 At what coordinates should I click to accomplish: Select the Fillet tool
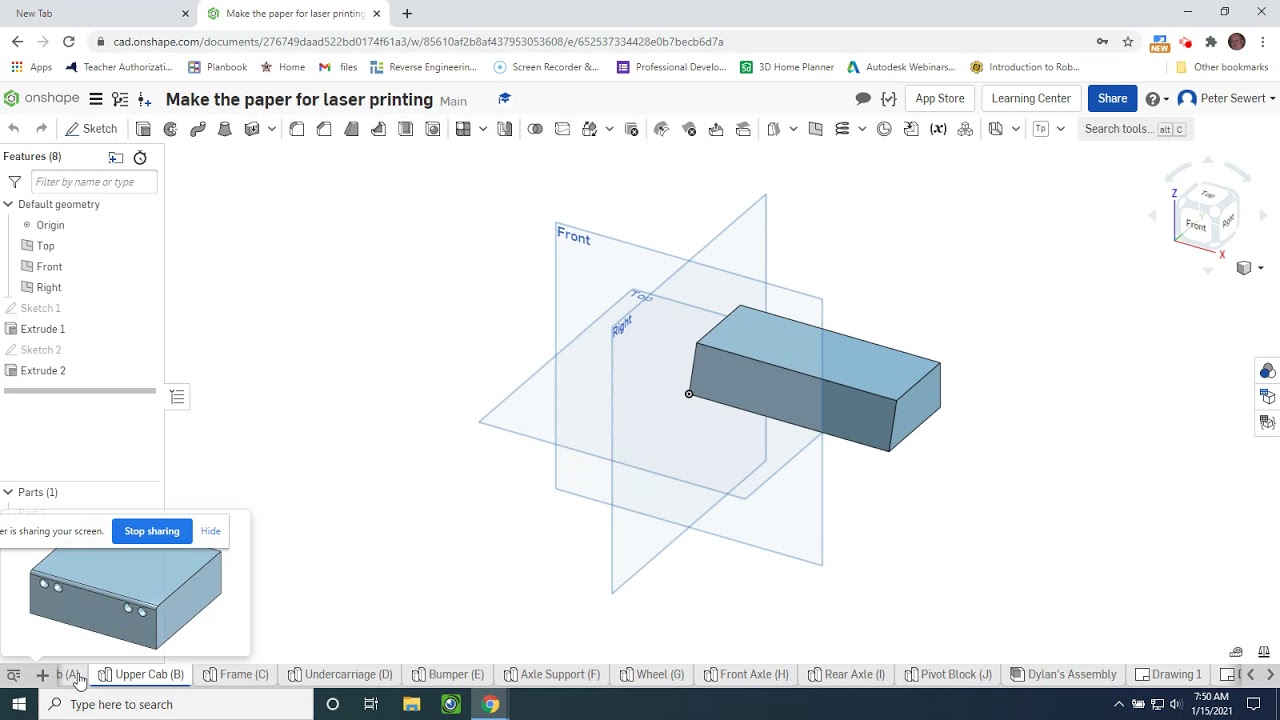297,129
